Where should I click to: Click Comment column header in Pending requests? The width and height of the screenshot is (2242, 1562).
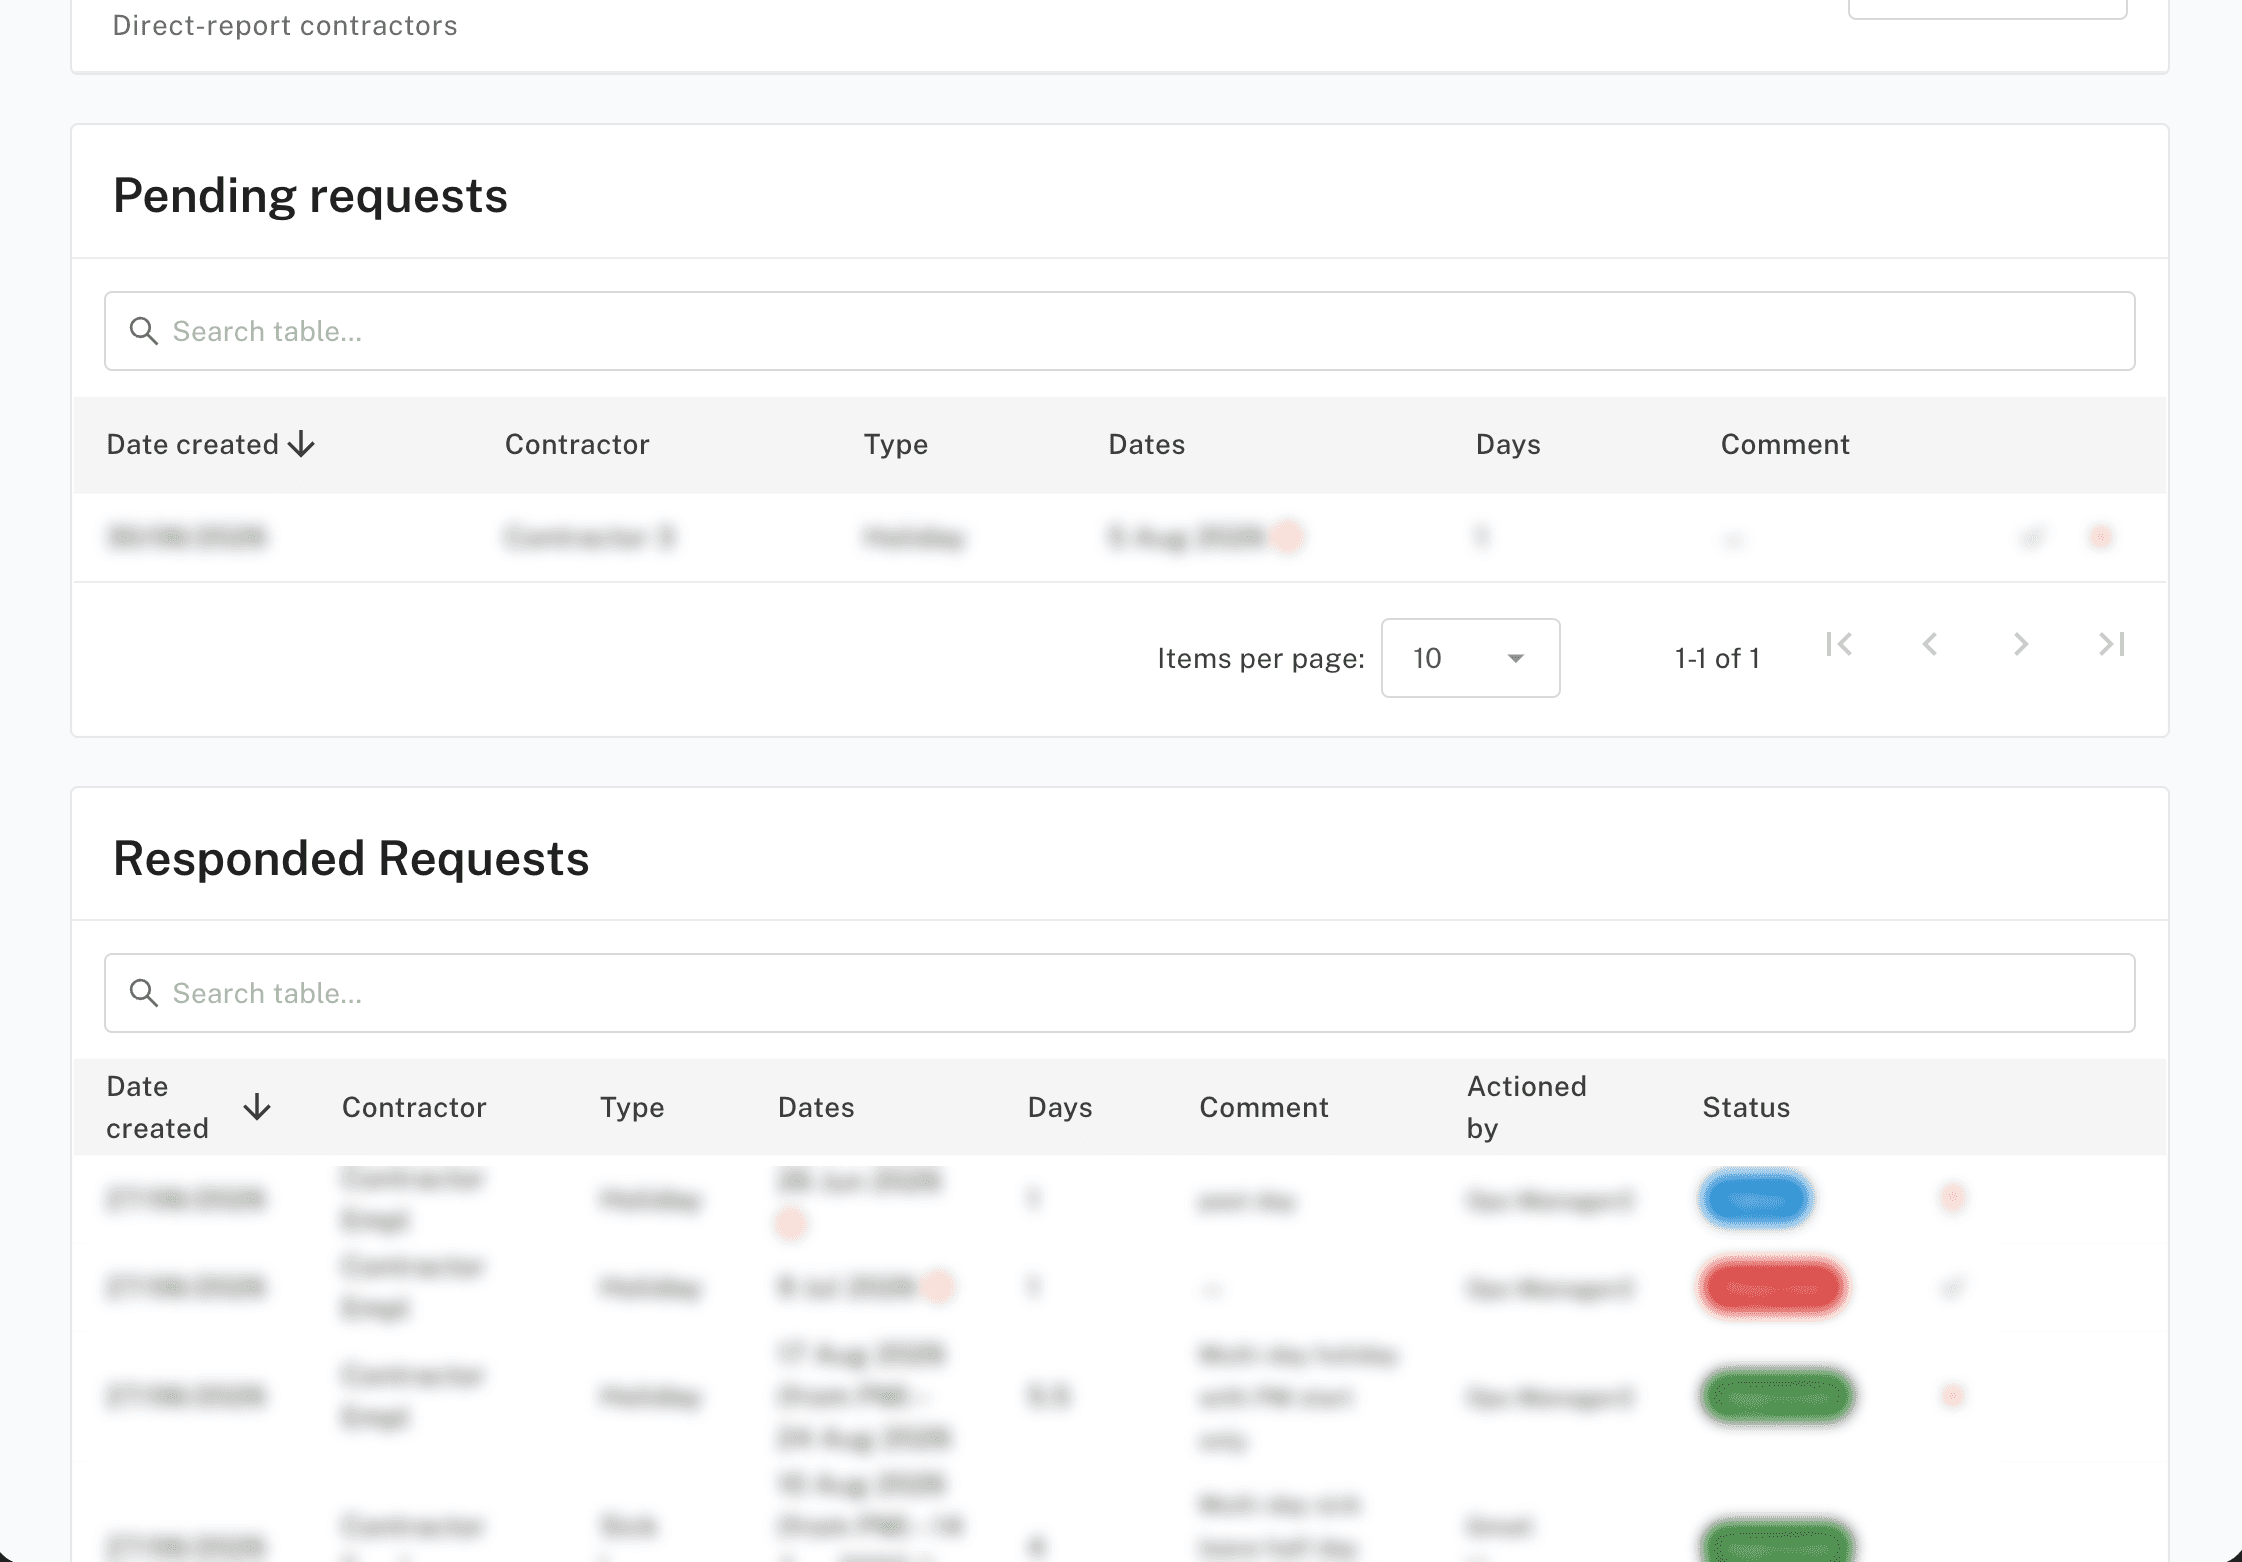(1785, 444)
